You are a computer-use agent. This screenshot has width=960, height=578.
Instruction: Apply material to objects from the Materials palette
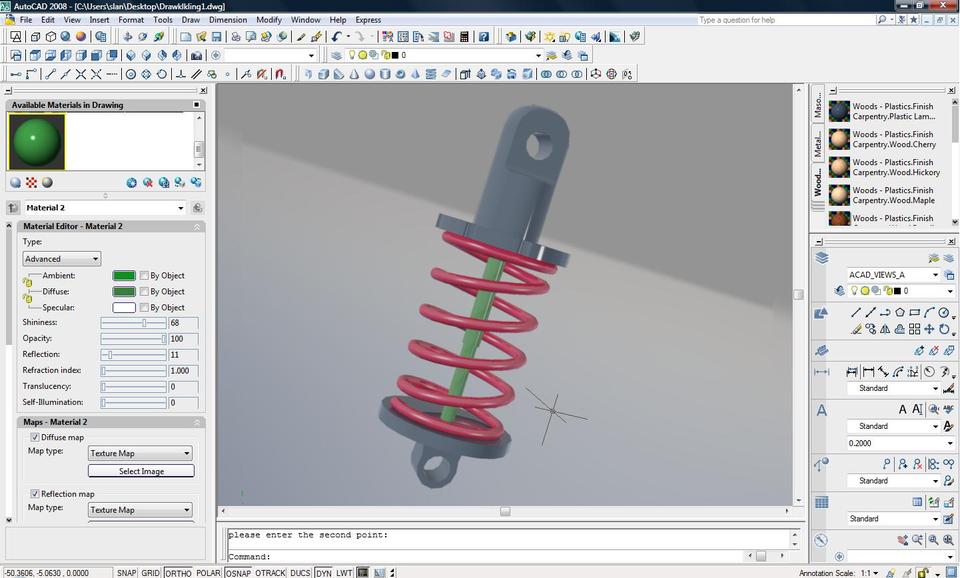pos(179,184)
